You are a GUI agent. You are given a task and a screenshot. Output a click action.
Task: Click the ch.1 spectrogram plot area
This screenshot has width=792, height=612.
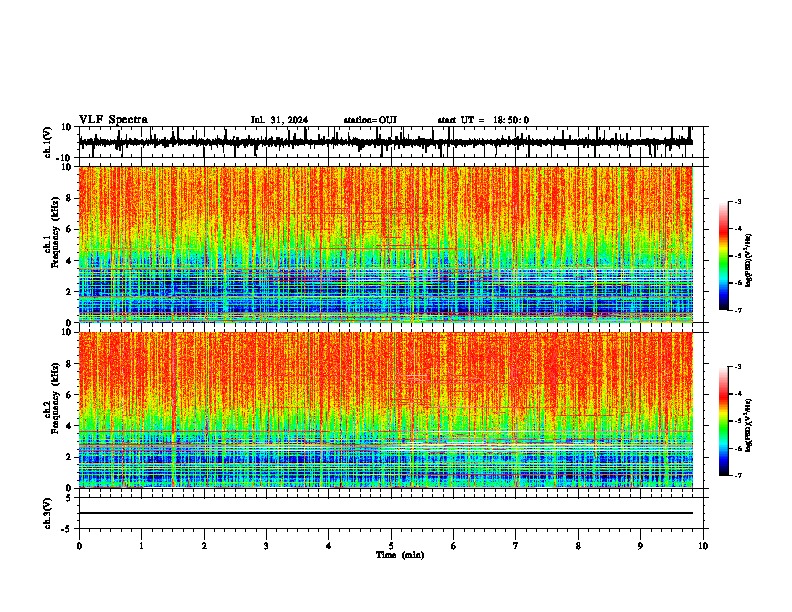tap(385, 244)
